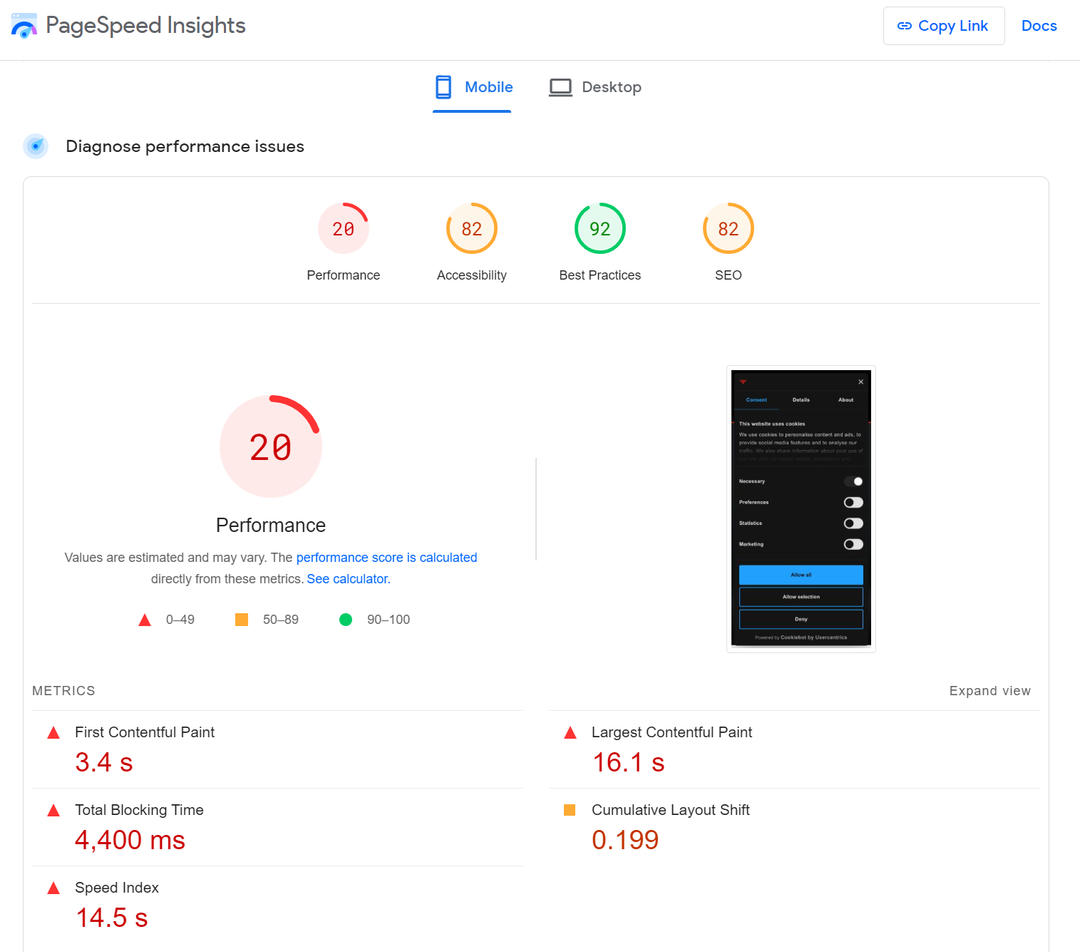Click the desktop laptop icon

click(x=560, y=87)
